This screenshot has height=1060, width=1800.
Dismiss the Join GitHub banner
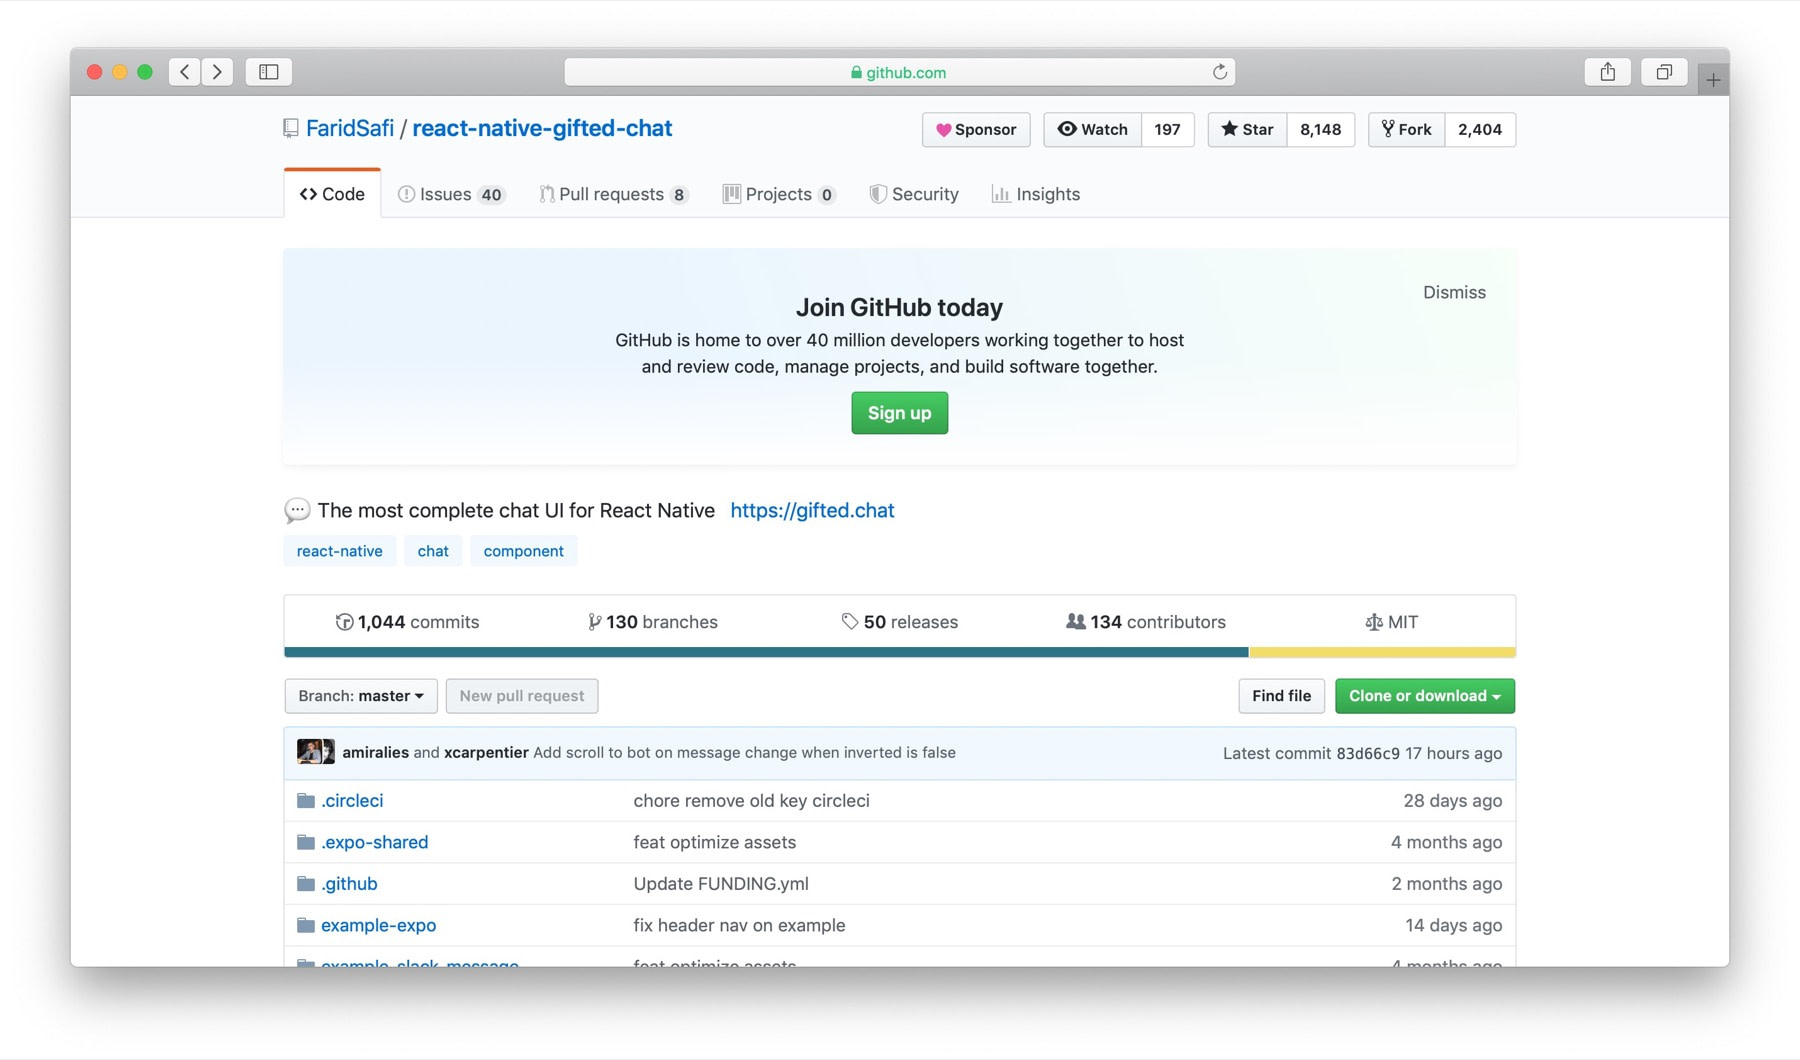(1454, 292)
